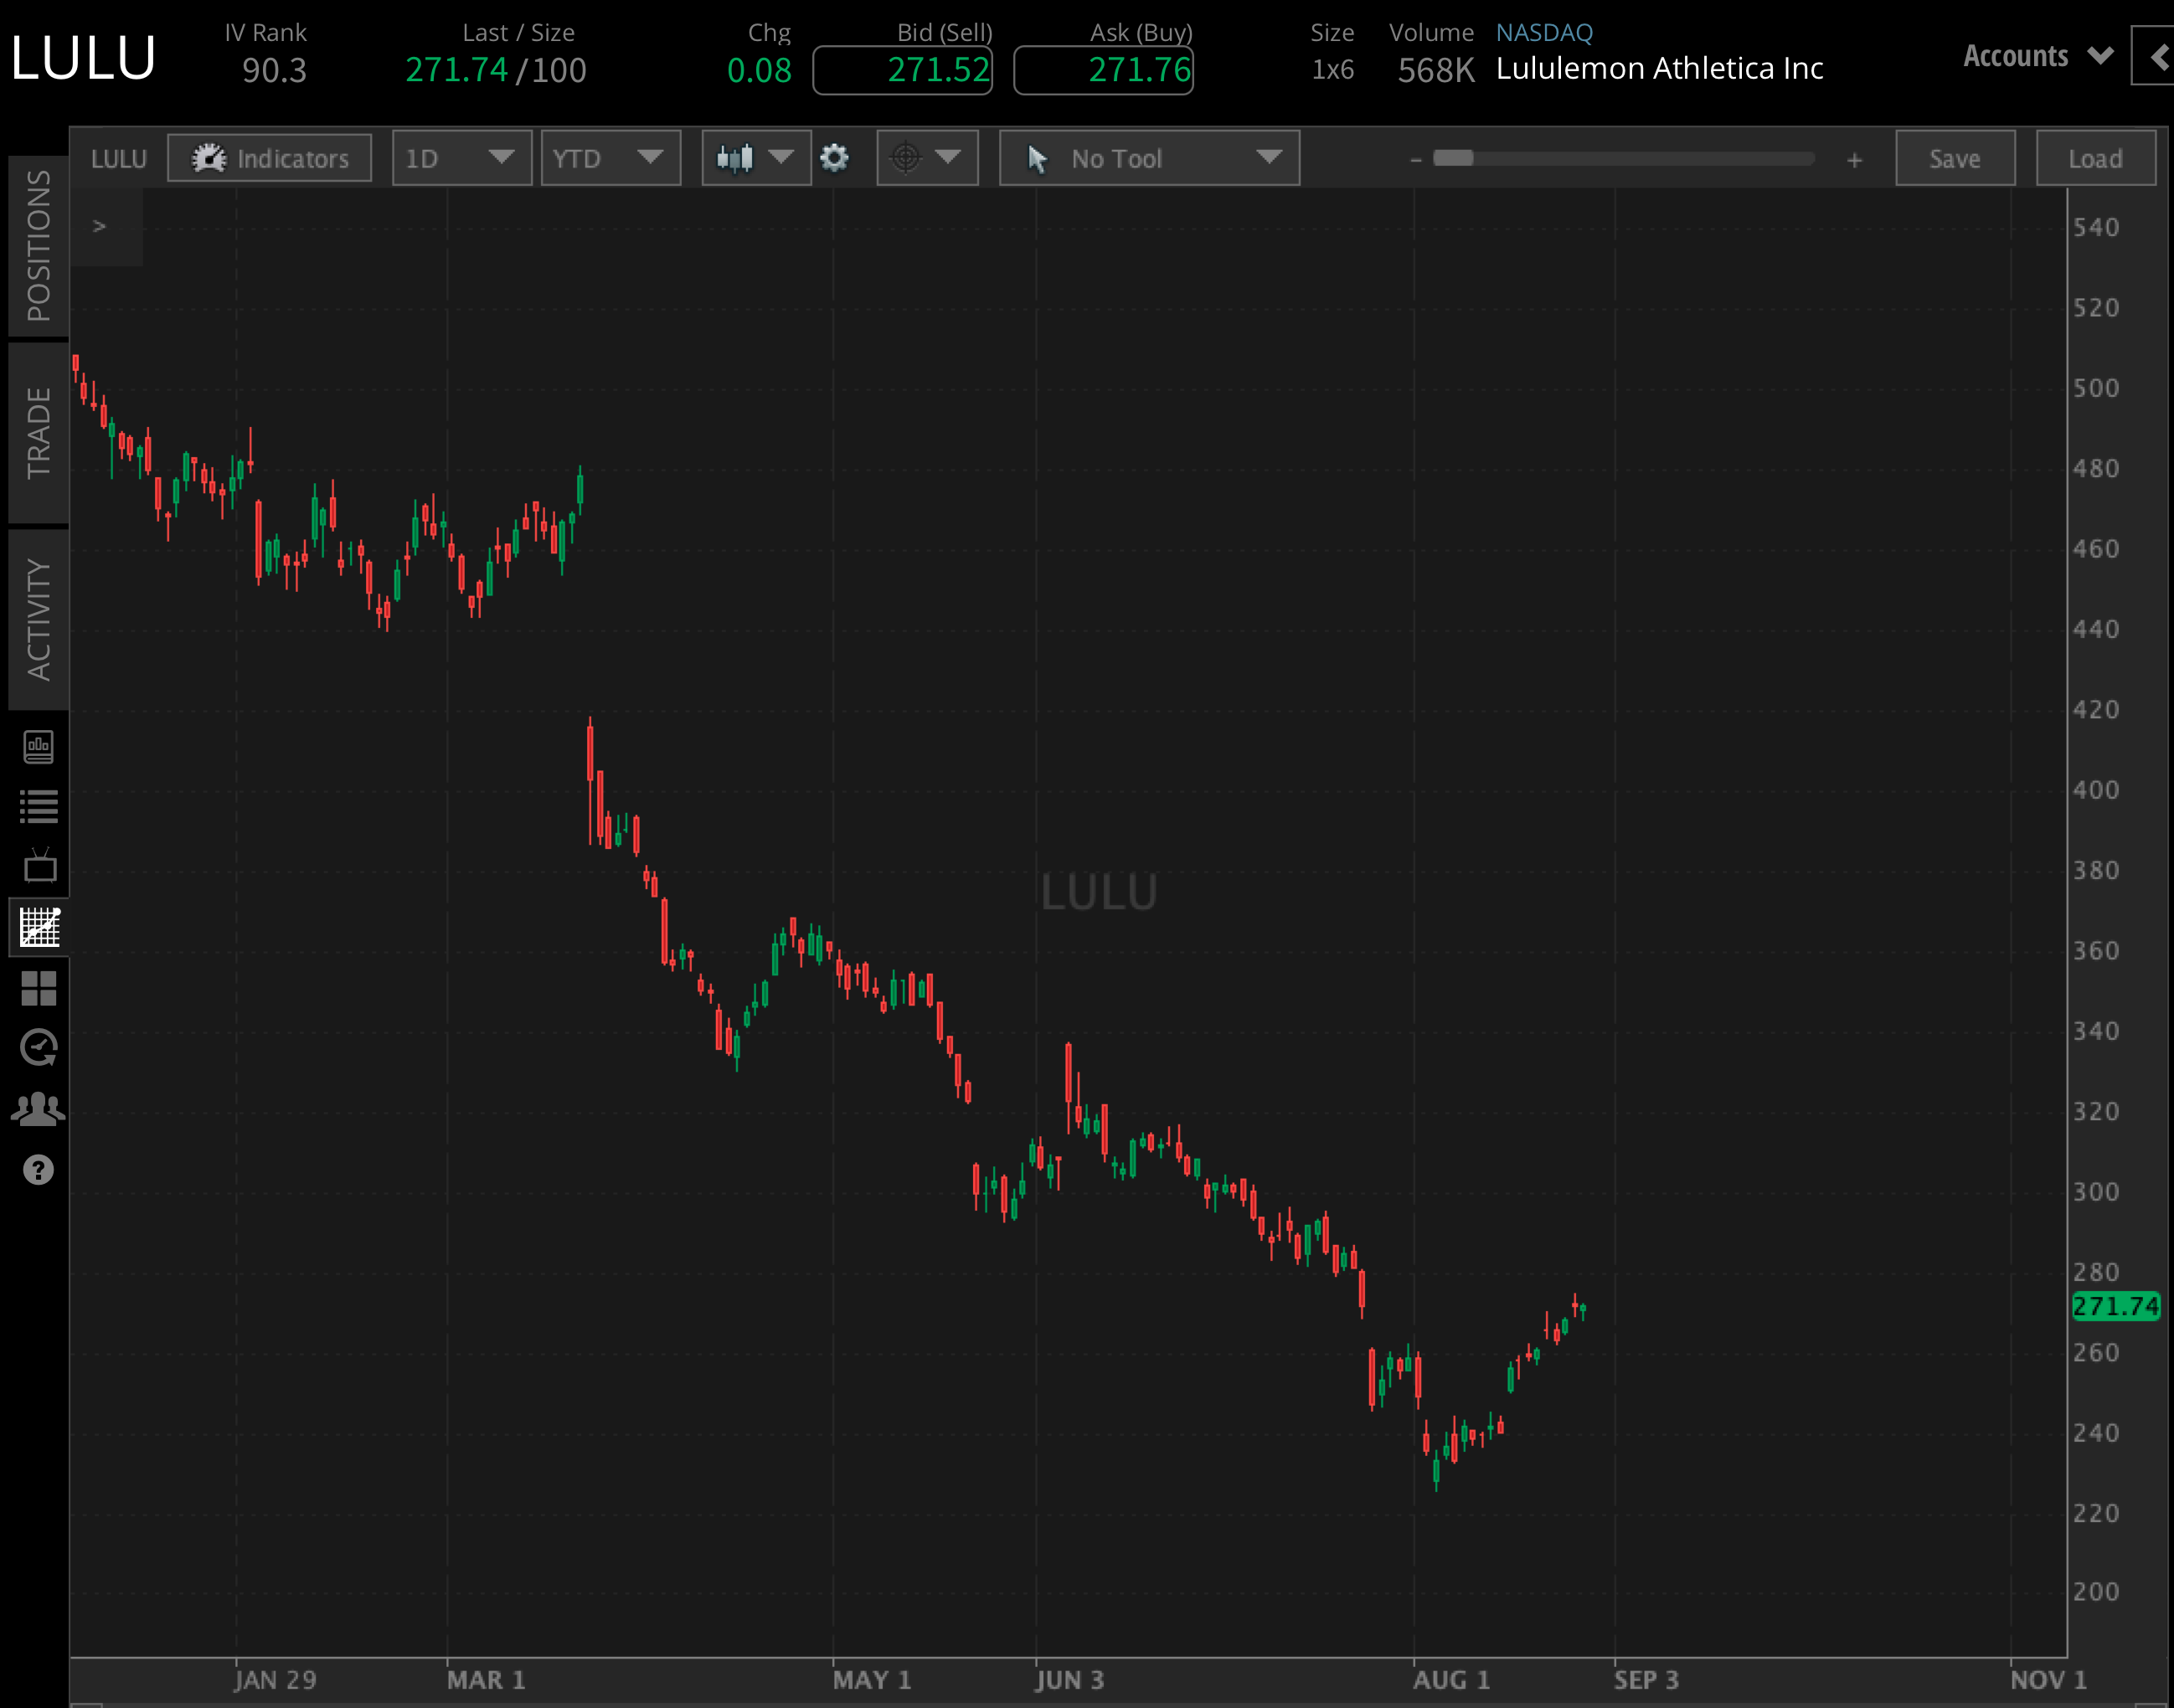This screenshot has width=2174, height=1708.
Task: Open the history clock icon in sidebar
Action: (38, 1047)
